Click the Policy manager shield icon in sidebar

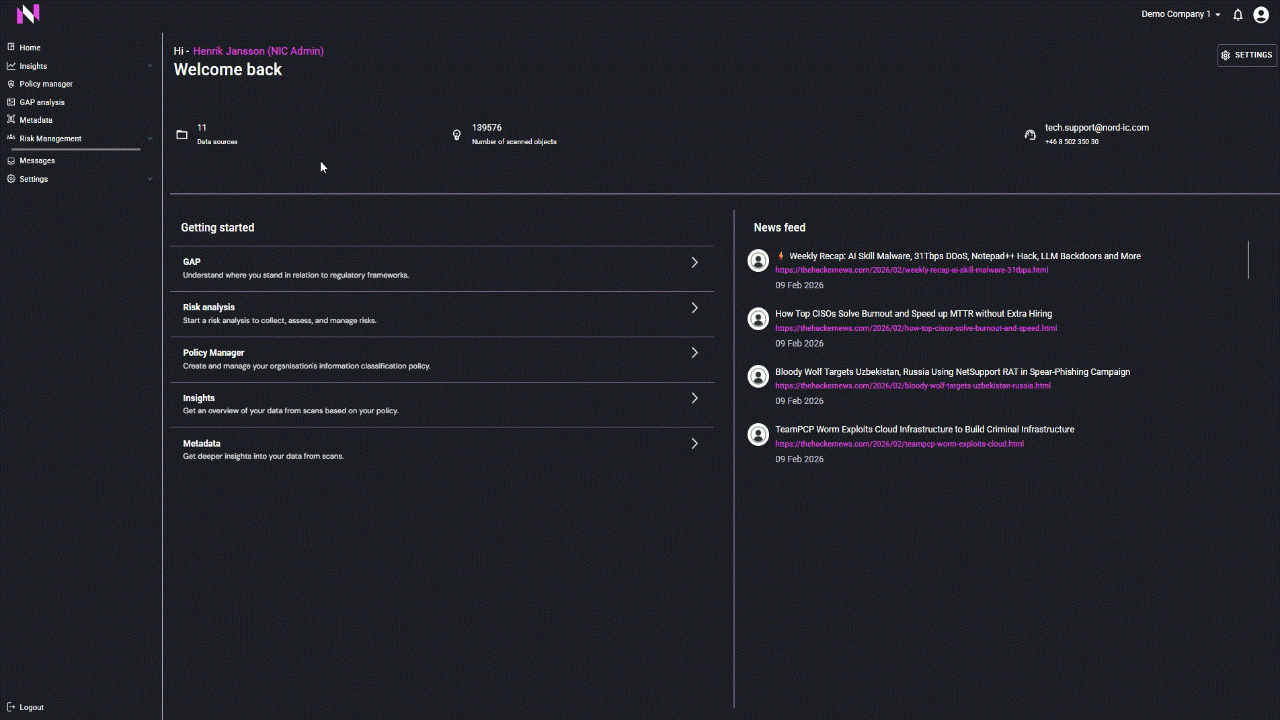[11, 84]
